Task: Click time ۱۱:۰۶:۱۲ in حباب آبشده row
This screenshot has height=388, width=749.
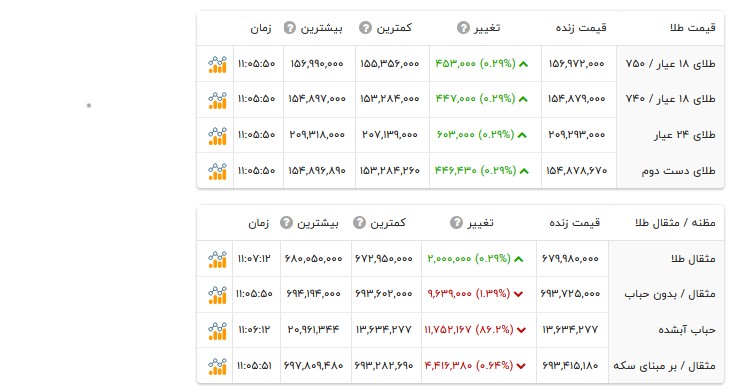Action: [x=254, y=330]
